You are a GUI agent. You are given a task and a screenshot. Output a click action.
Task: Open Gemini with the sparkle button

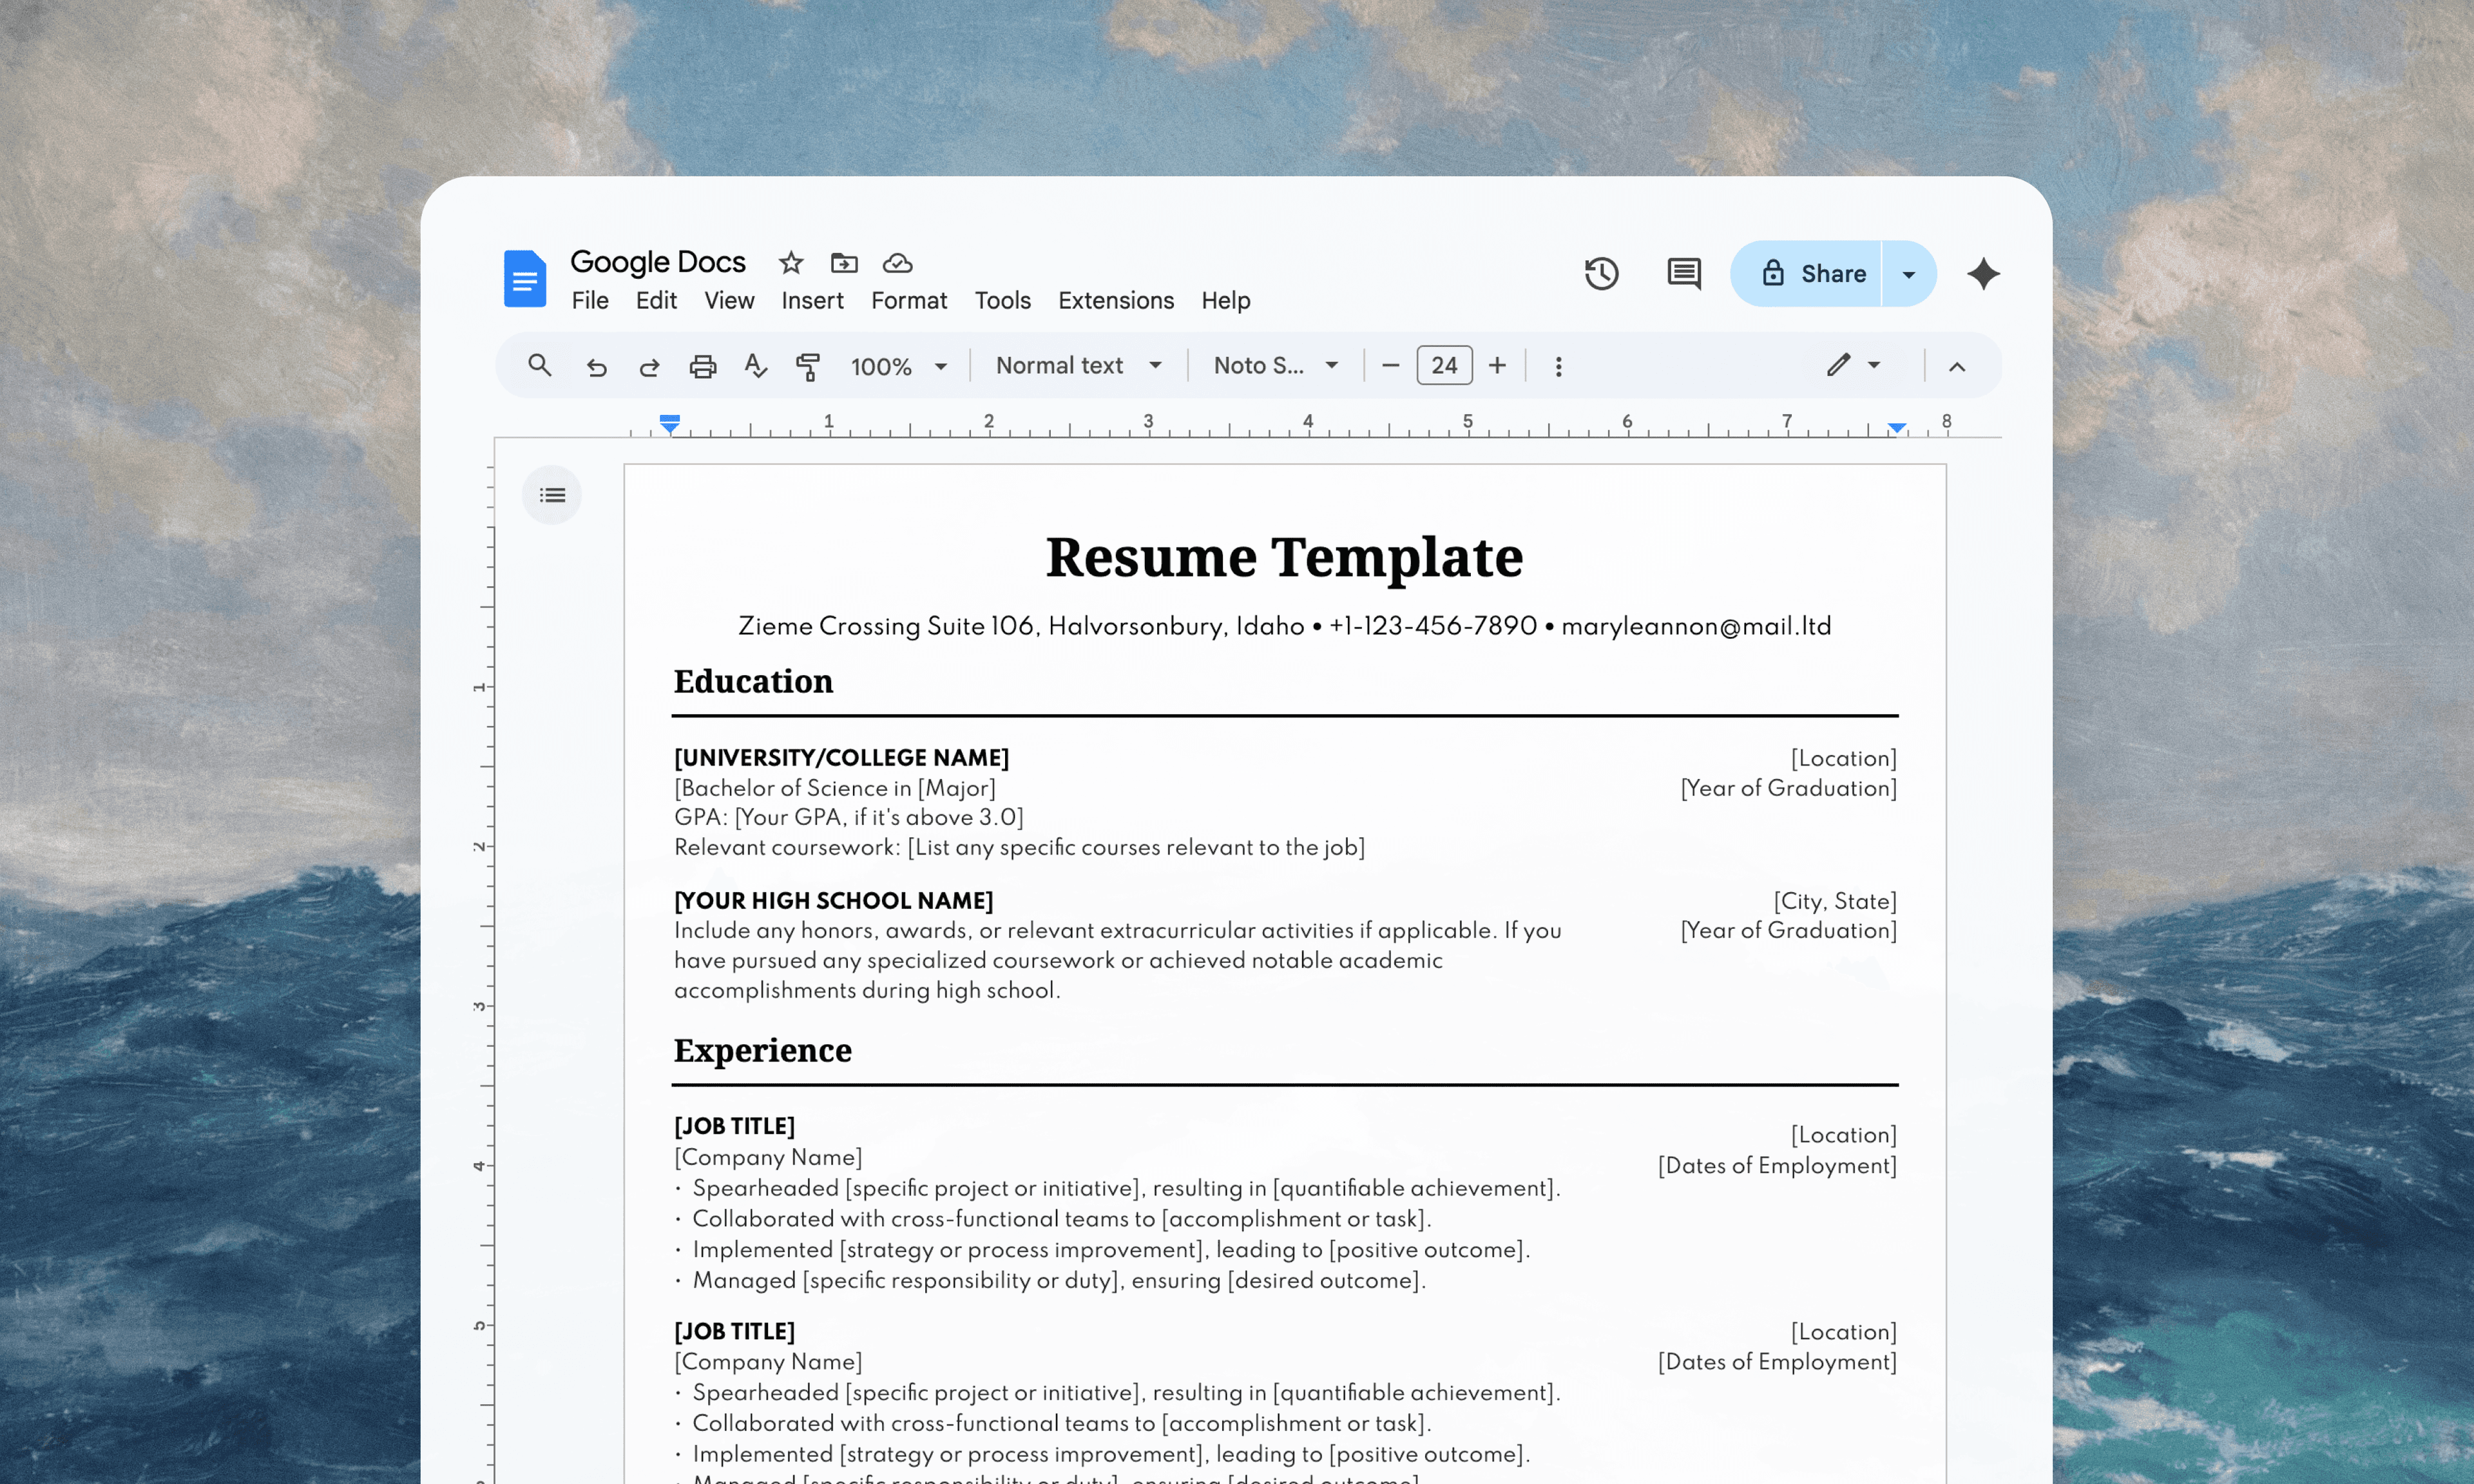pos(1983,273)
